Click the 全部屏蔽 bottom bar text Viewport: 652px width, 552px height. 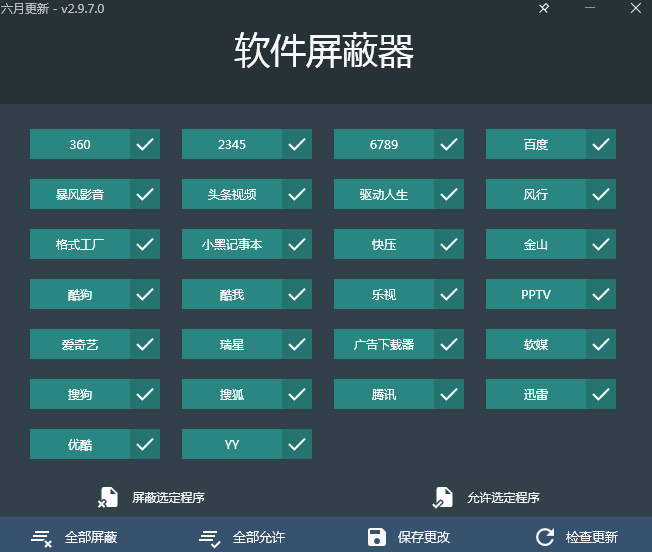pyautogui.click(x=91, y=537)
